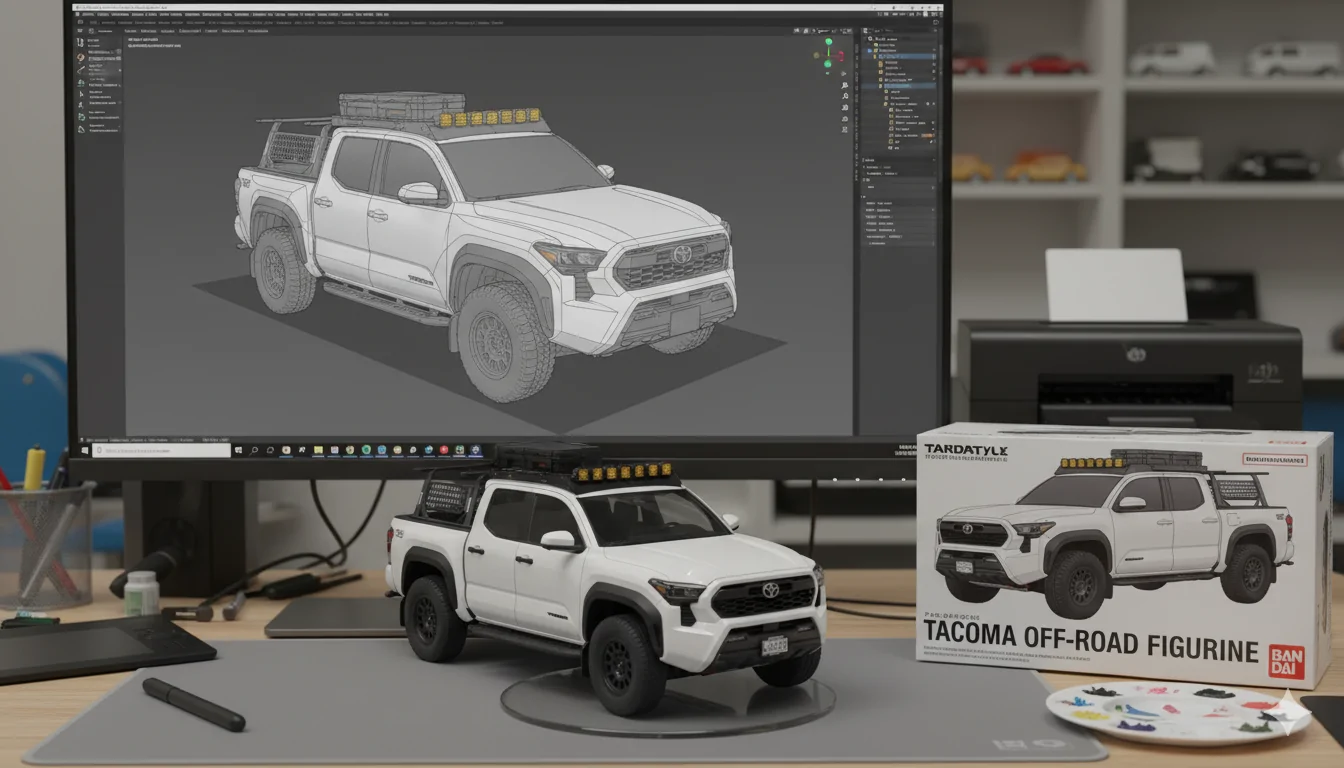Select the orange round tool in left toolbar

(x=81, y=57)
